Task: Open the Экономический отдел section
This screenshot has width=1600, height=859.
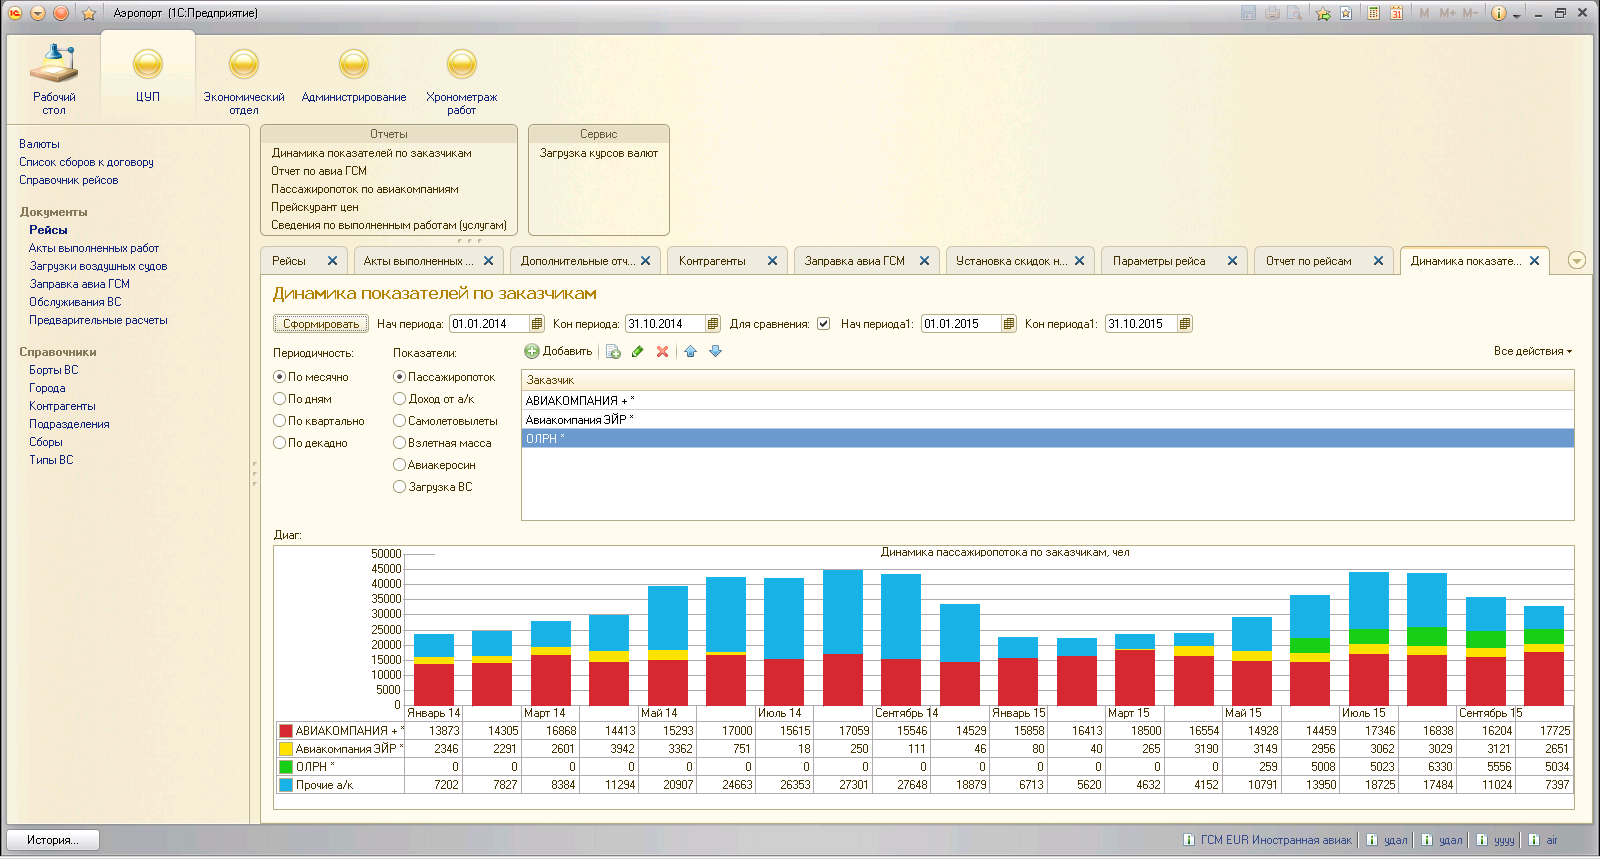Action: (244, 81)
